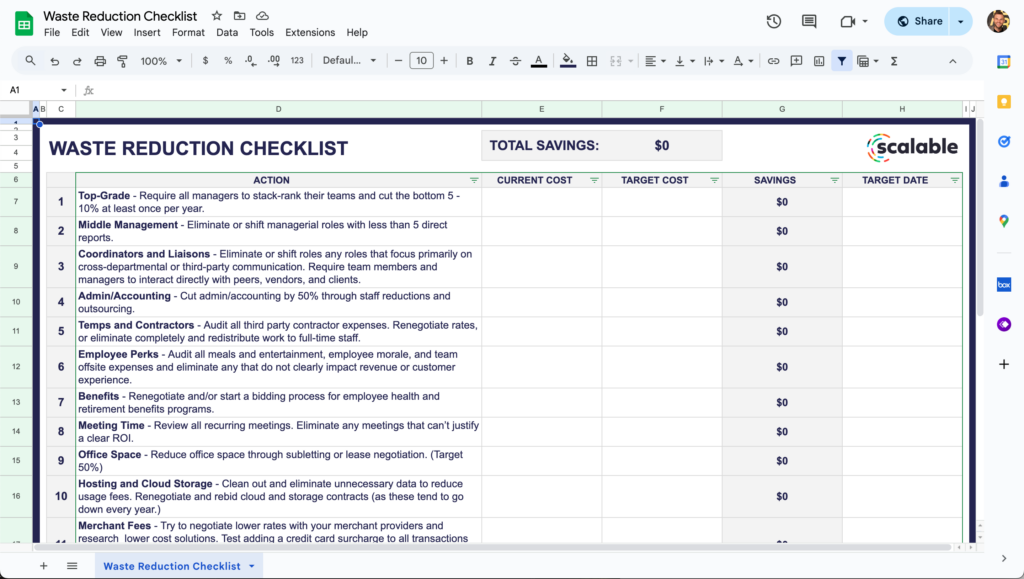Open text wrapping dropdown

coord(713,61)
